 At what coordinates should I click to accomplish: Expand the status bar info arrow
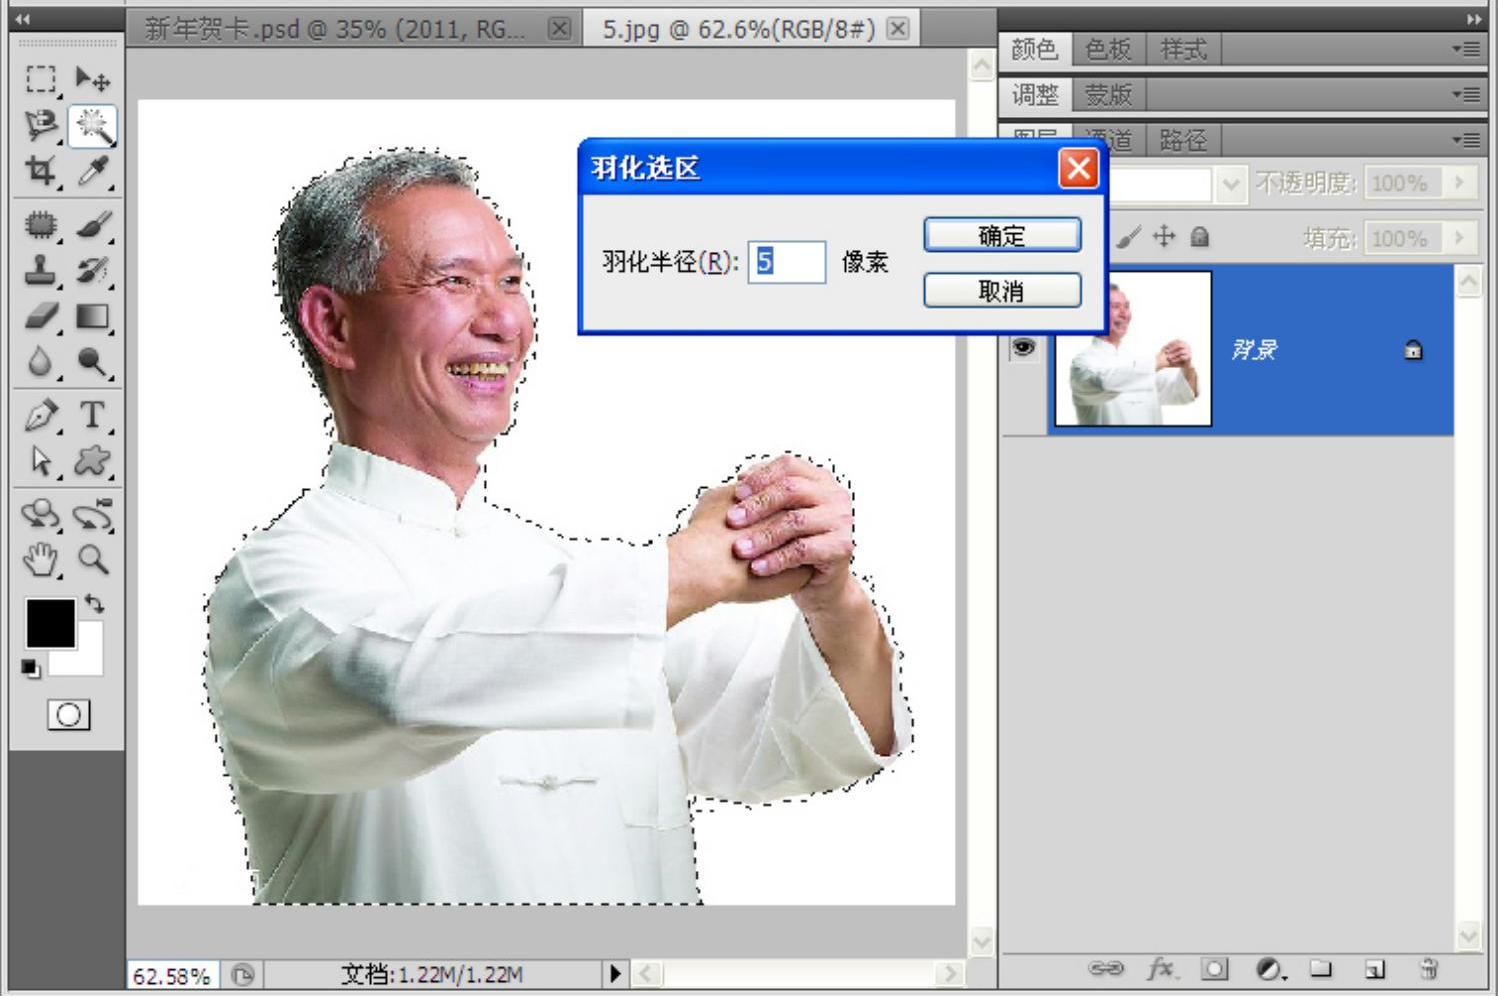coord(615,973)
